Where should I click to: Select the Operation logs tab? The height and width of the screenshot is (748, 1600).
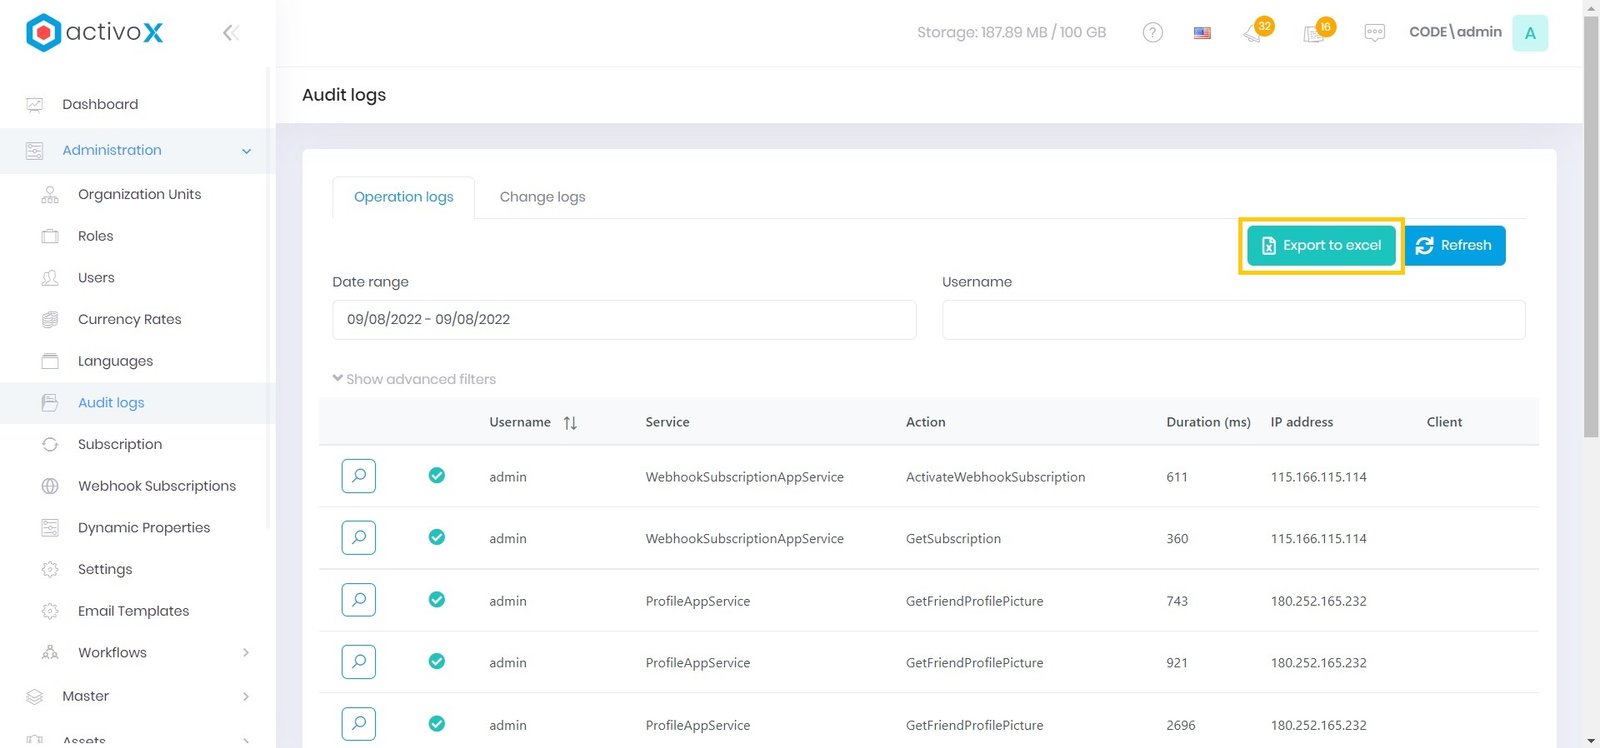(x=403, y=197)
